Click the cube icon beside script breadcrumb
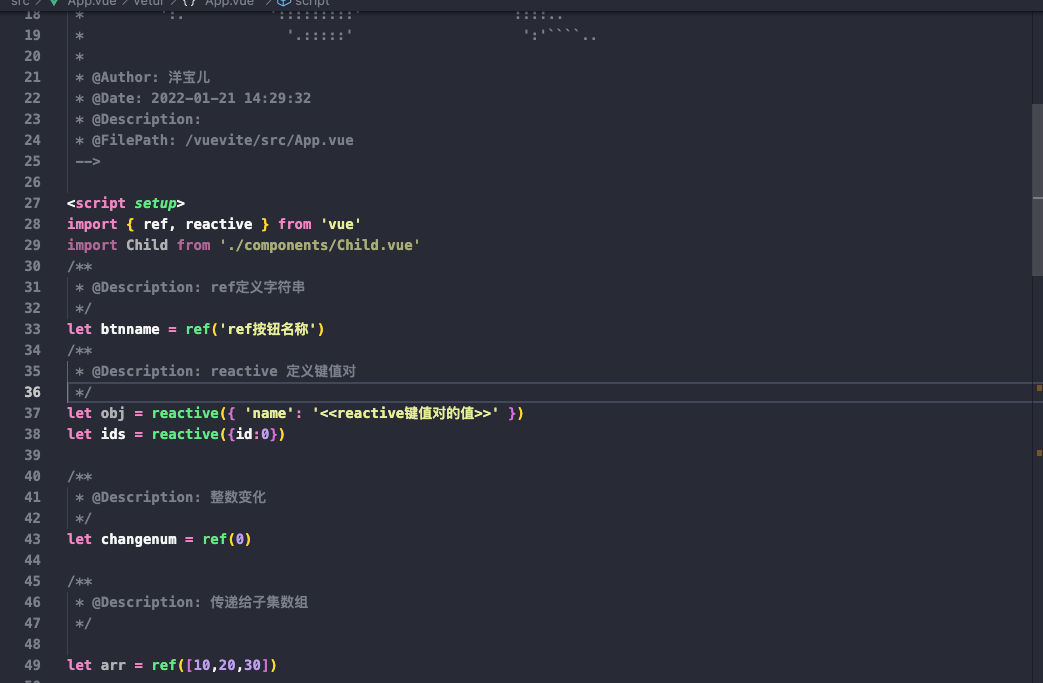1043x683 pixels. pyautogui.click(x=284, y=3)
